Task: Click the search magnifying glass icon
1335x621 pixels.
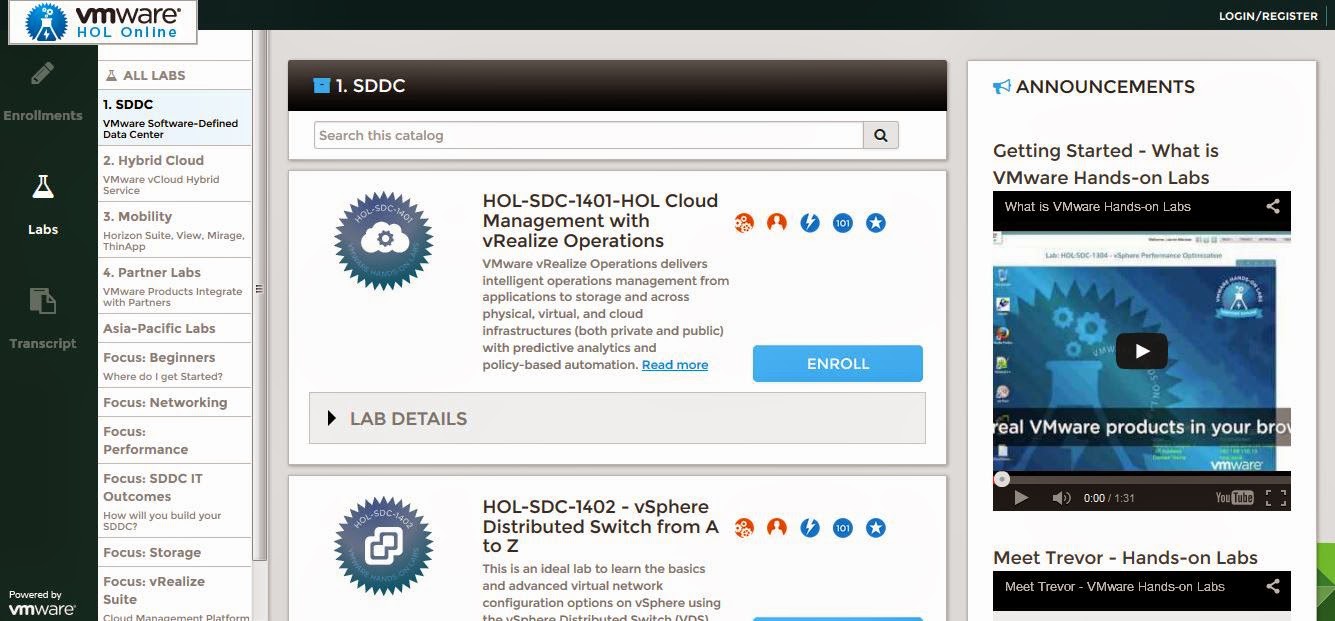Action: point(879,134)
